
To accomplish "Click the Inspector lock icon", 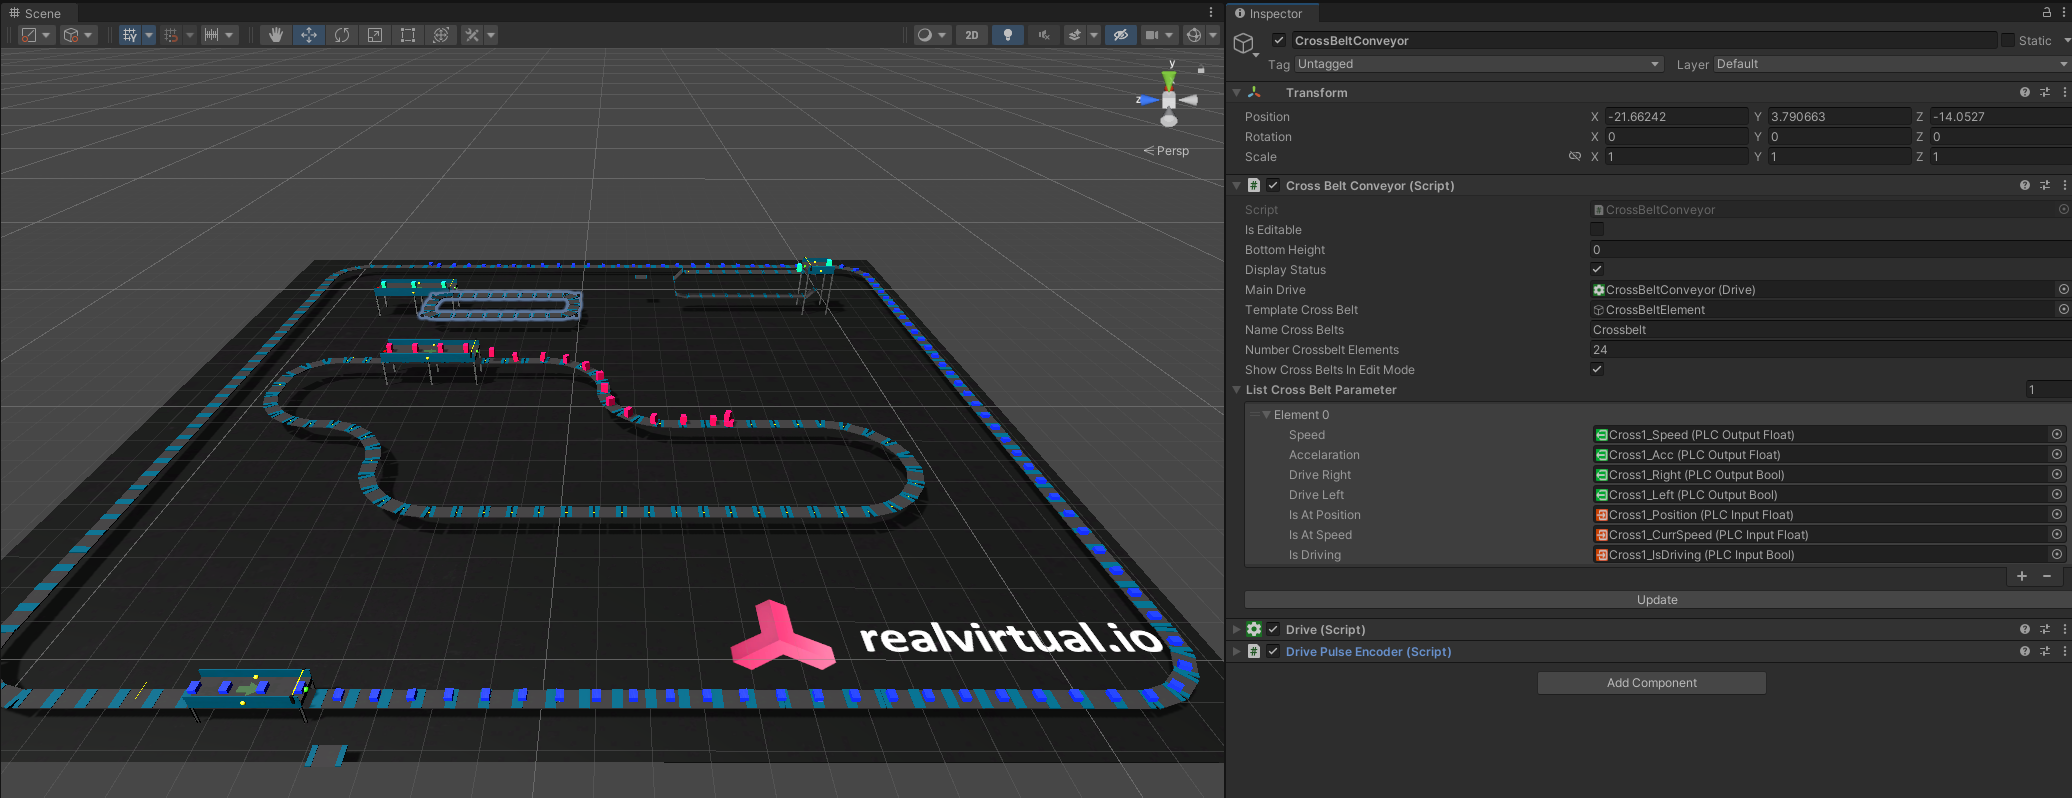I will (2046, 13).
